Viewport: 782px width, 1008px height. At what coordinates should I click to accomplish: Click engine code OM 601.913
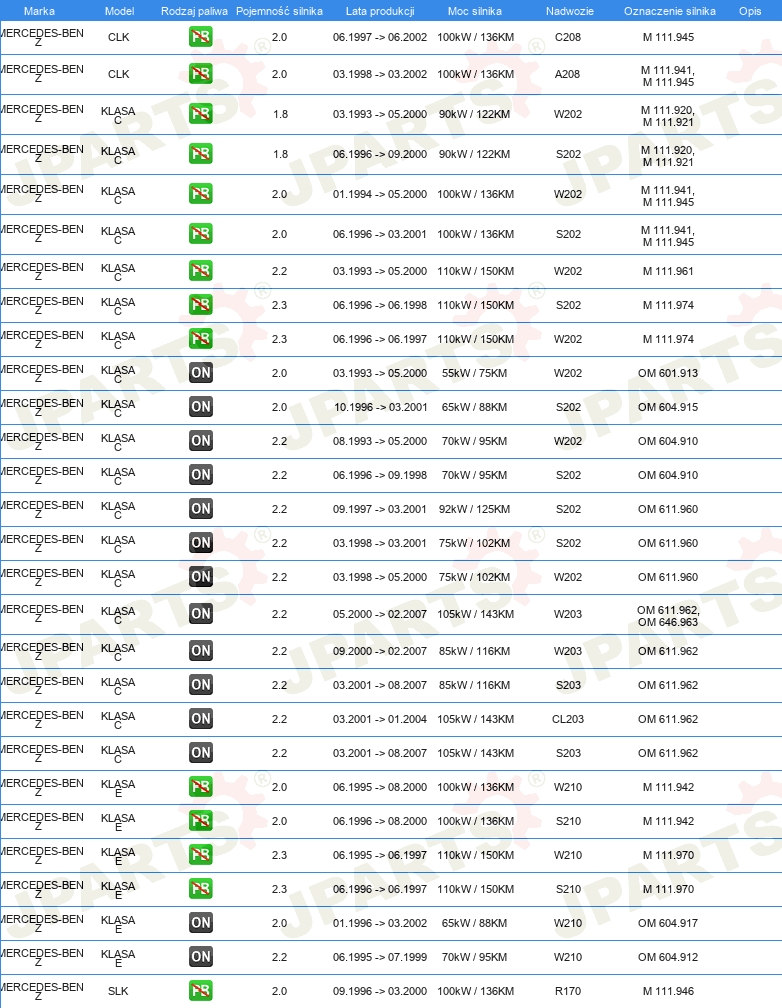(x=668, y=374)
